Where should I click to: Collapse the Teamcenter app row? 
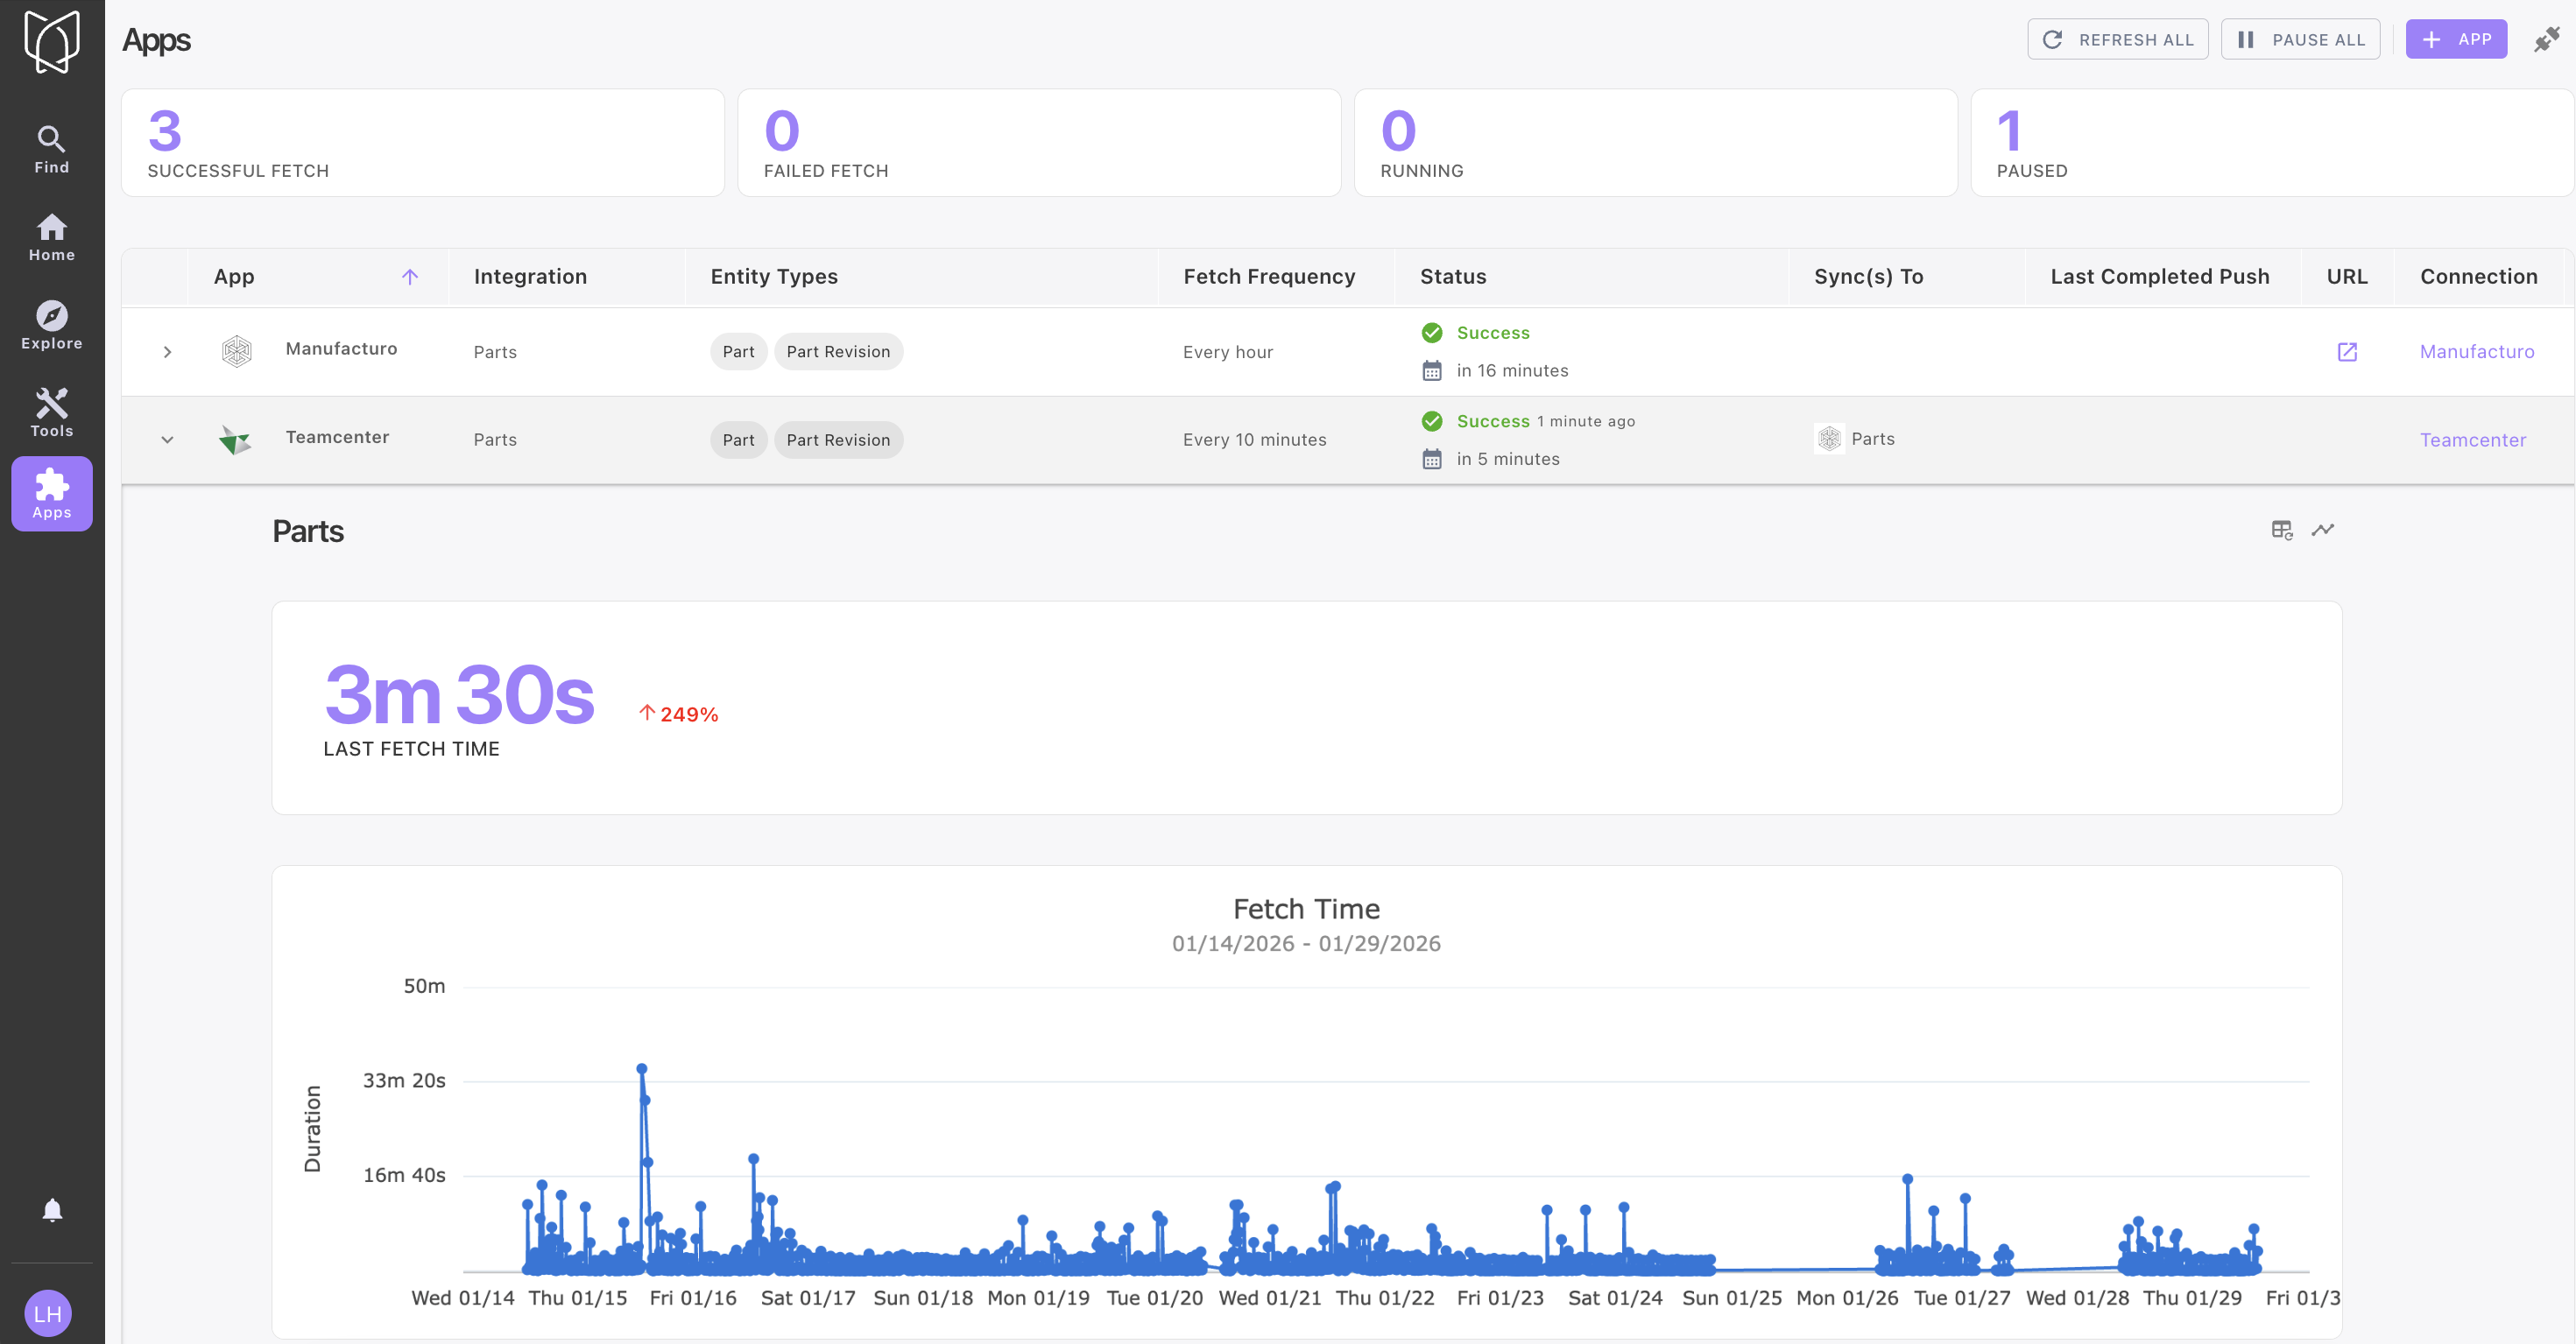point(167,440)
